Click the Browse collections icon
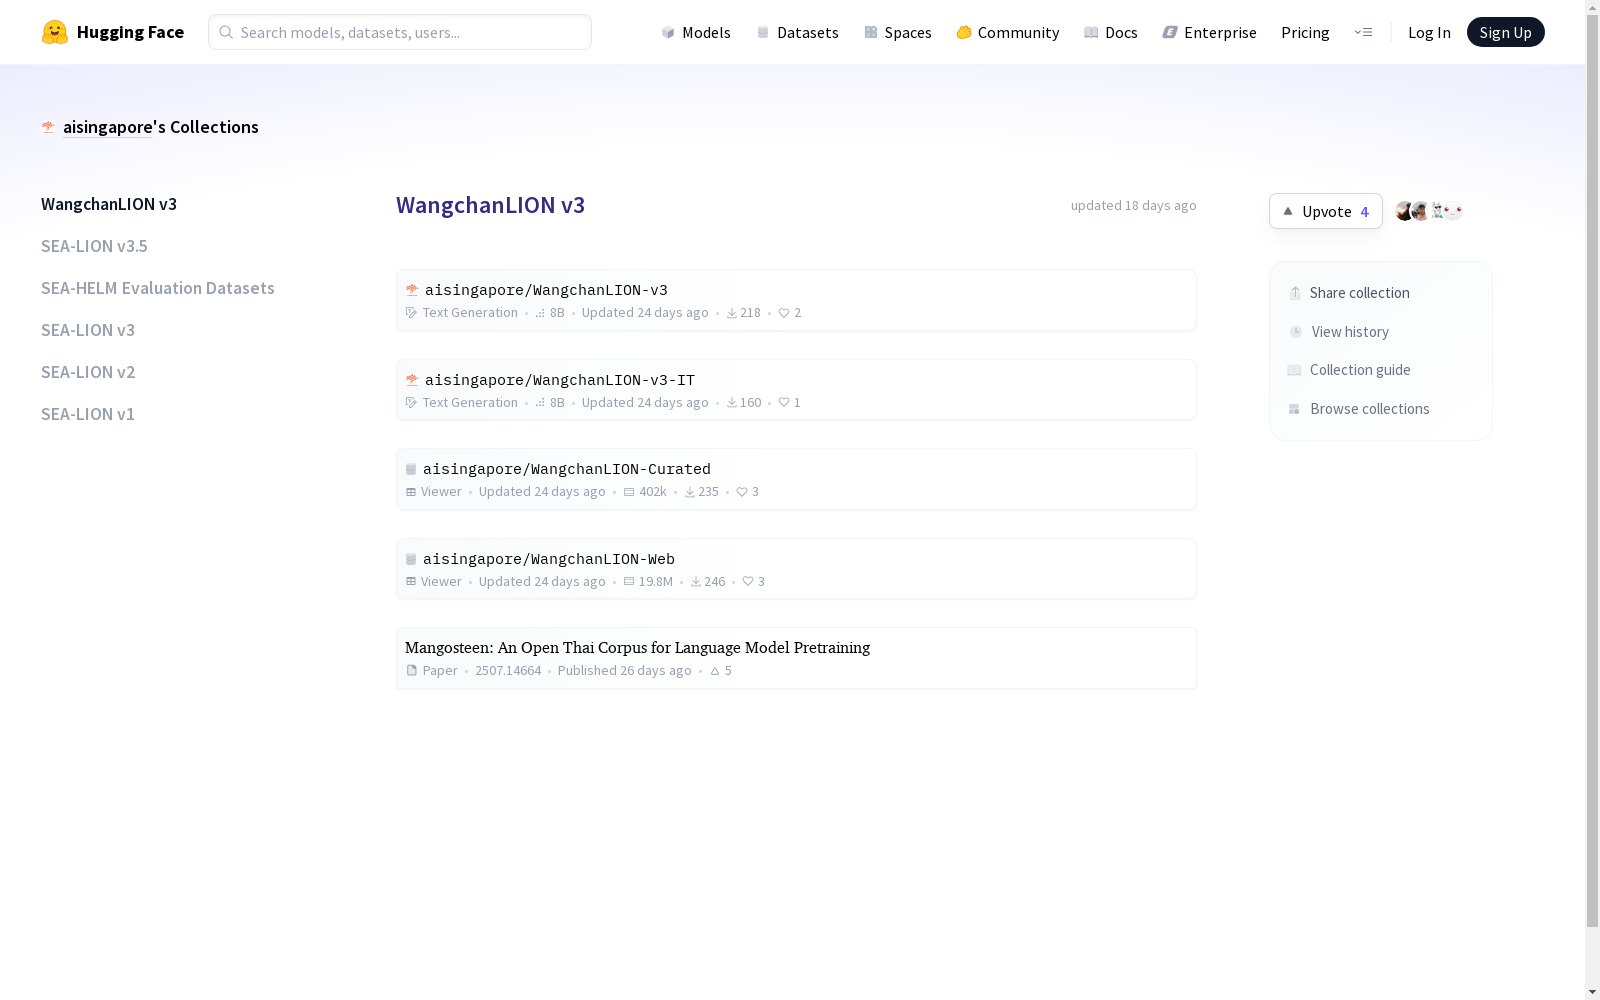 point(1294,409)
